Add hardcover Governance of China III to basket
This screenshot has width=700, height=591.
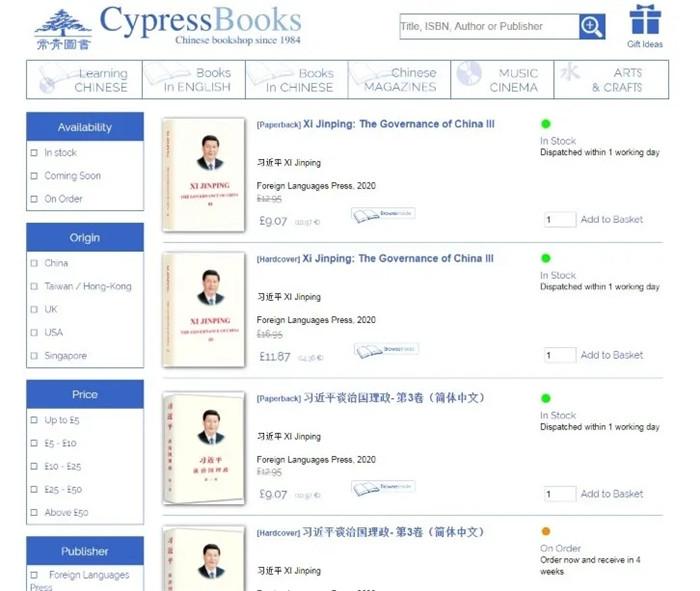[x=612, y=355]
